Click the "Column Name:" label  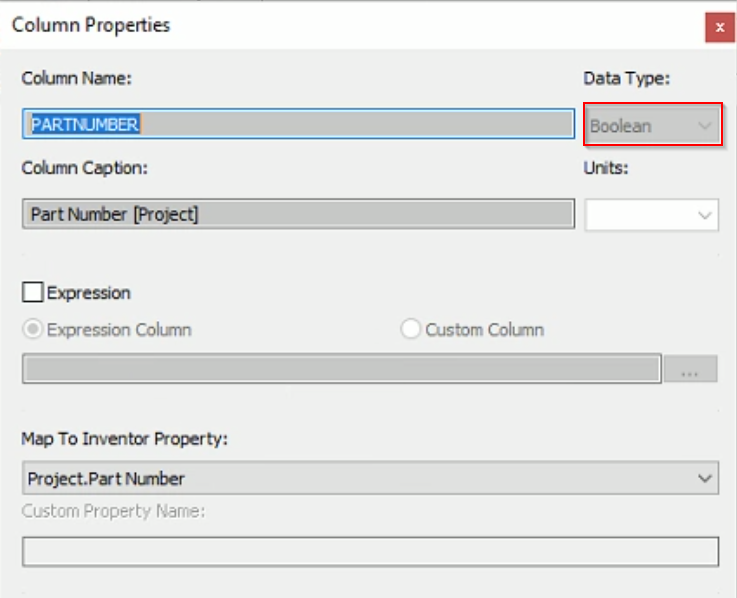[77, 78]
